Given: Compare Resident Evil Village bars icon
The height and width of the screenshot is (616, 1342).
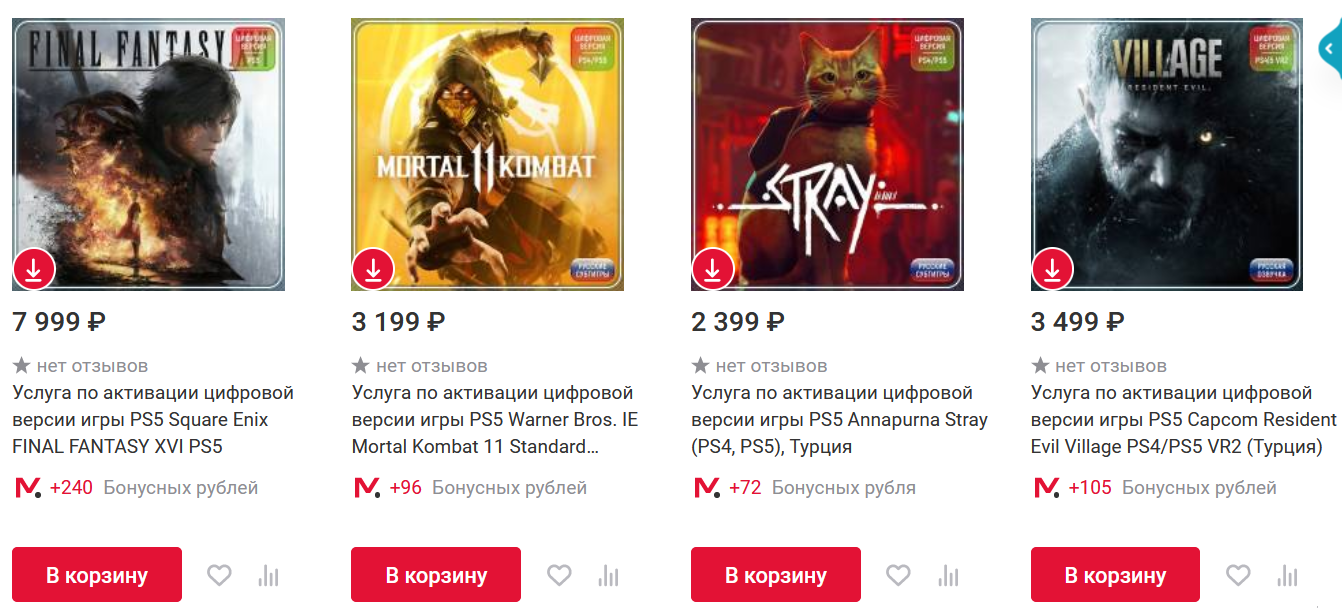Looking at the screenshot, I should click(x=1287, y=575).
